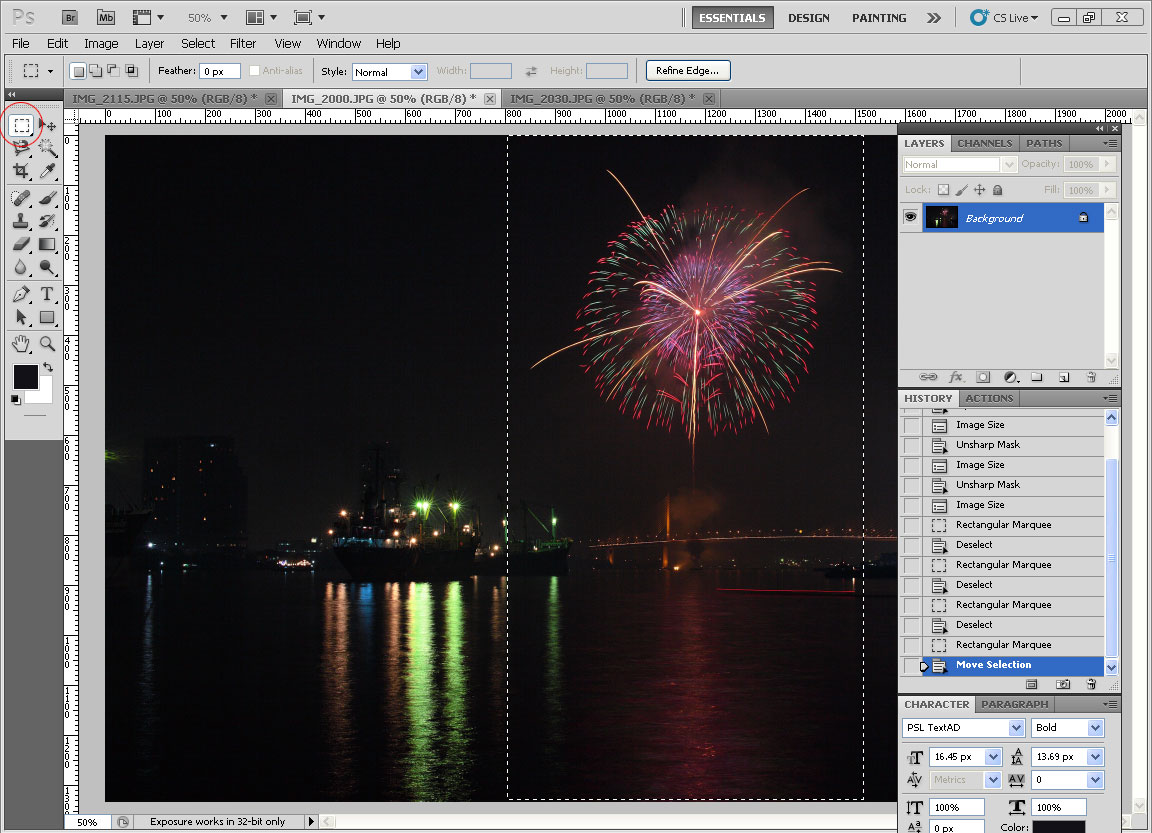Click the foreground color swatch

(25, 377)
